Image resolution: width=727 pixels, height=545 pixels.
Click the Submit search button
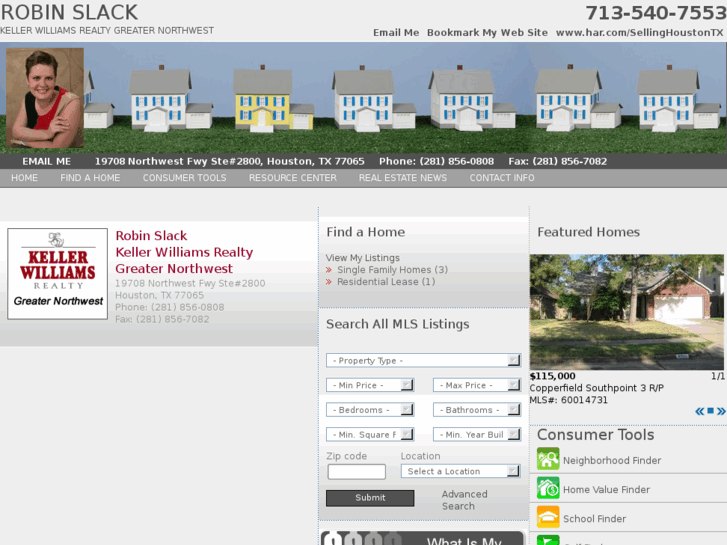(x=370, y=498)
